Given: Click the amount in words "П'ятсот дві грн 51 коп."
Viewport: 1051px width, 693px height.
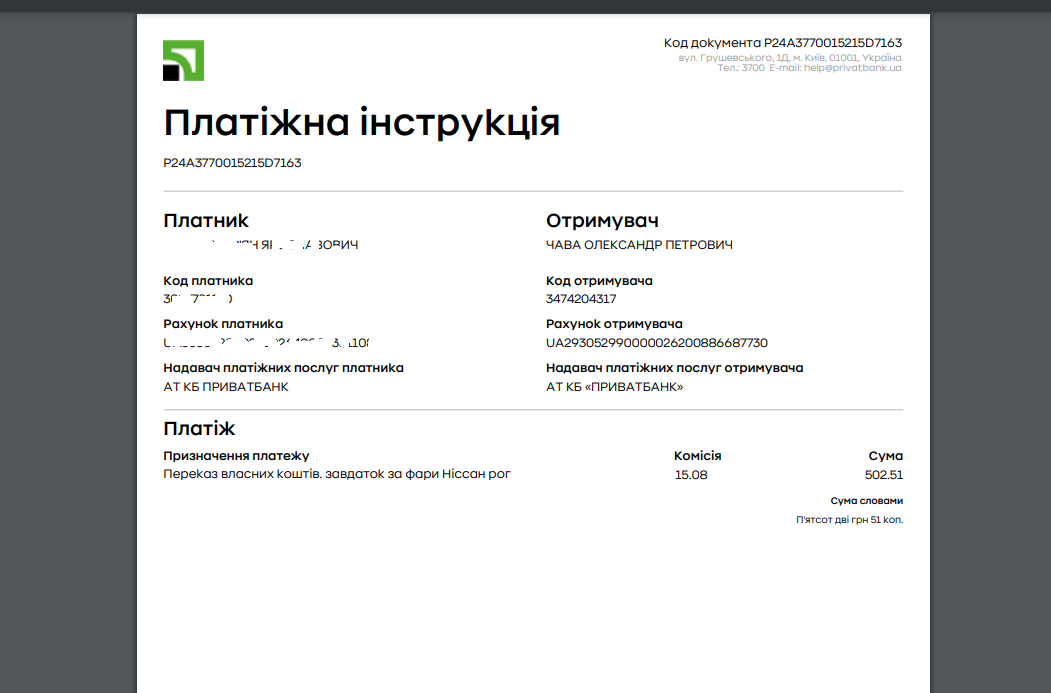Looking at the screenshot, I should [x=849, y=520].
